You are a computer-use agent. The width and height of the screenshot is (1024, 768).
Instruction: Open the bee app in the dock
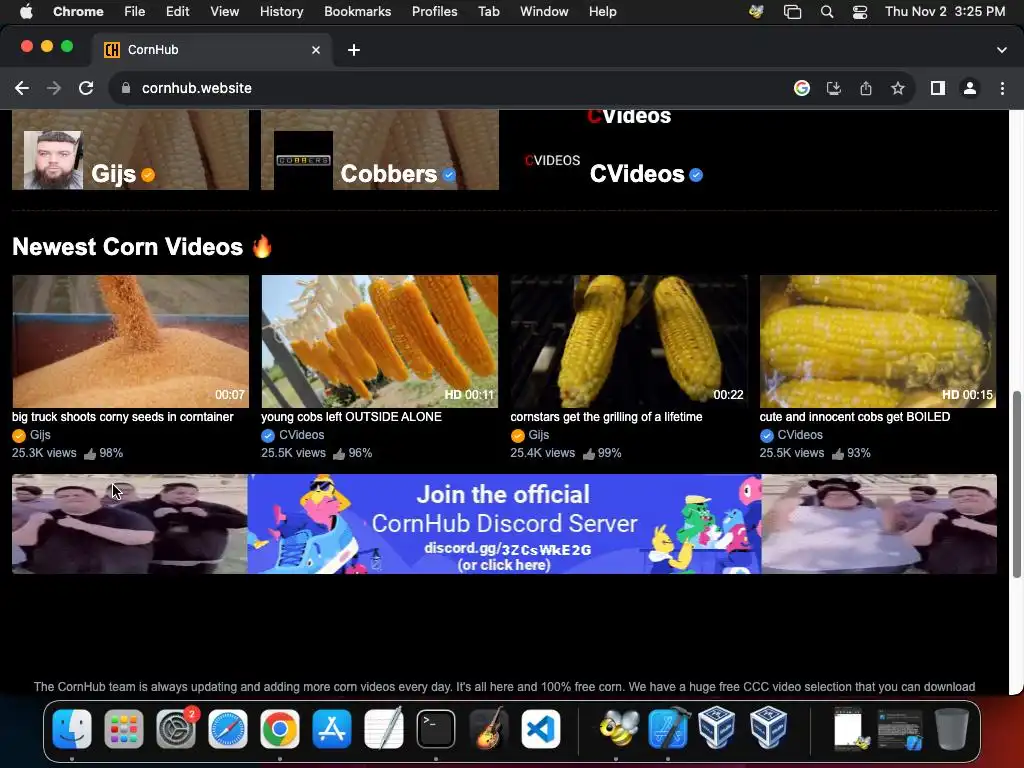tap(618, 729)
